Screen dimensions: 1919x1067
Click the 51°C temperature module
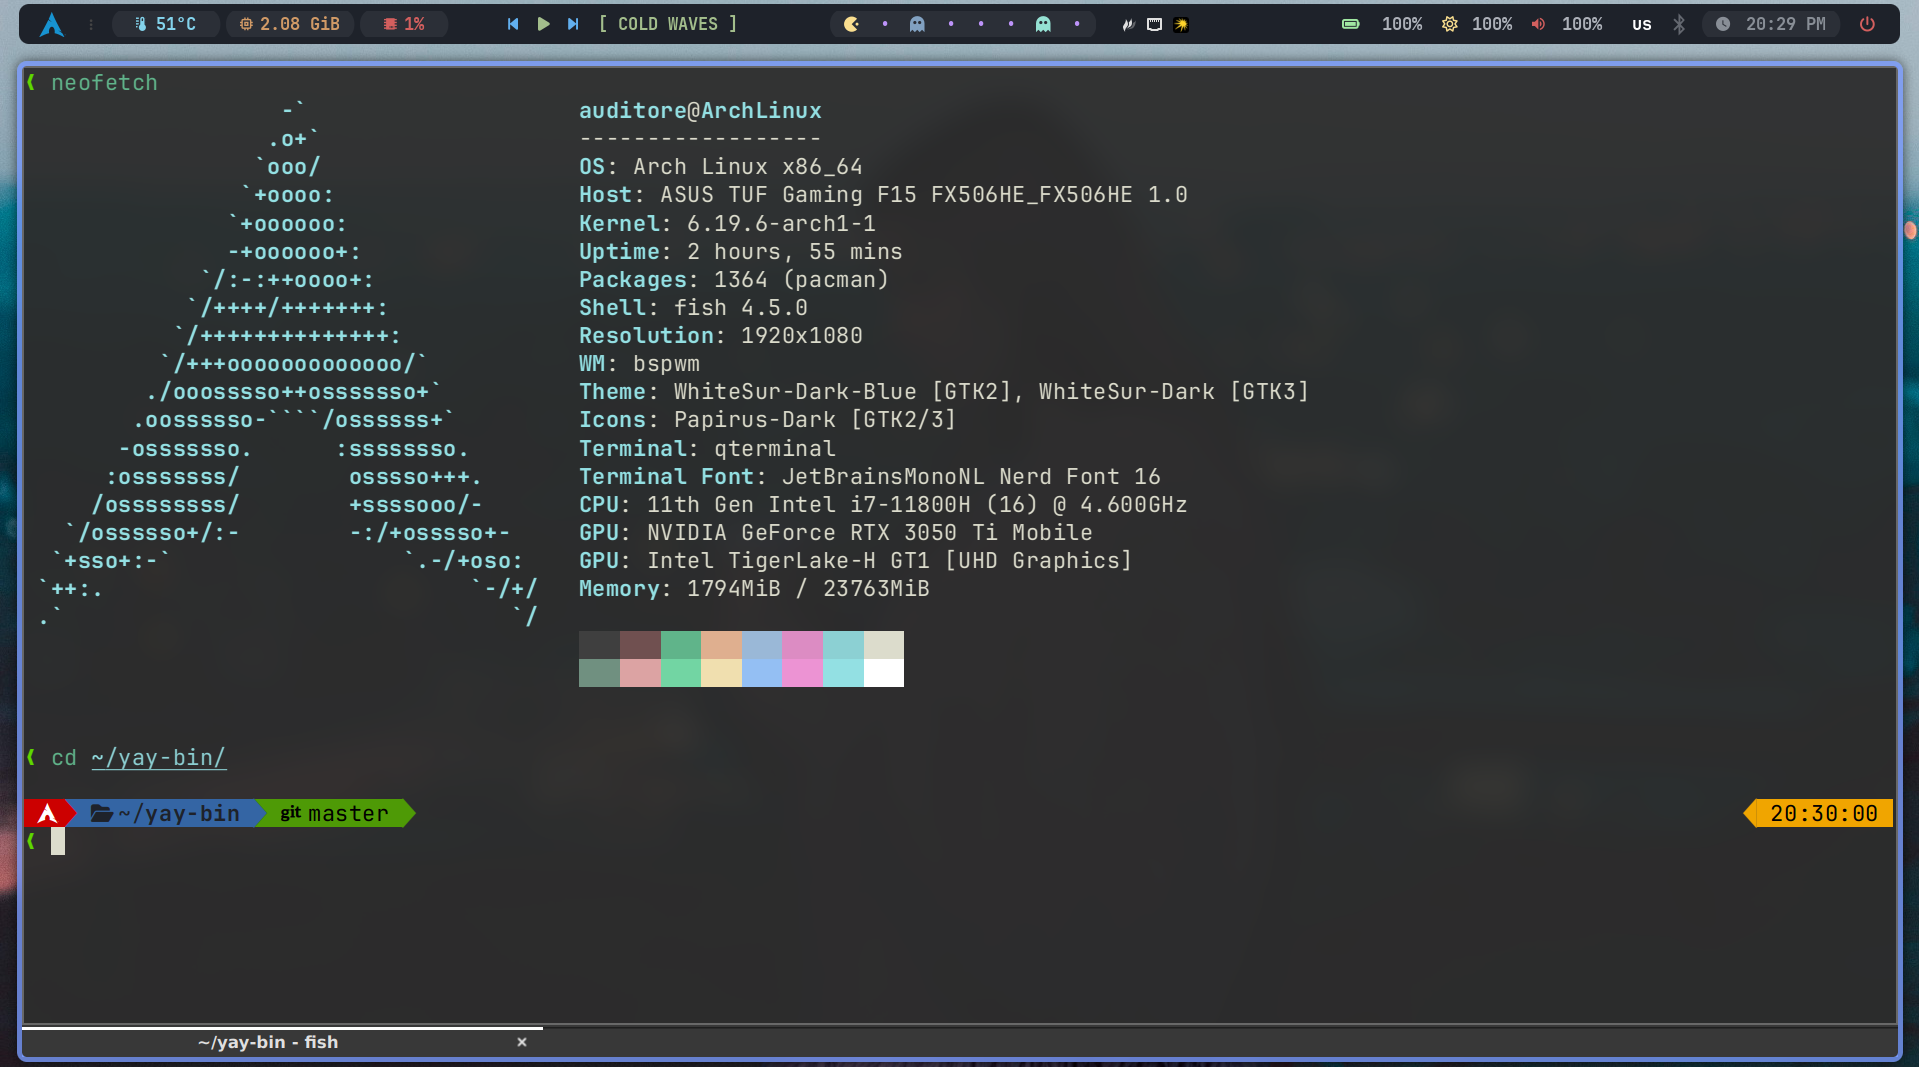[166, 24]
